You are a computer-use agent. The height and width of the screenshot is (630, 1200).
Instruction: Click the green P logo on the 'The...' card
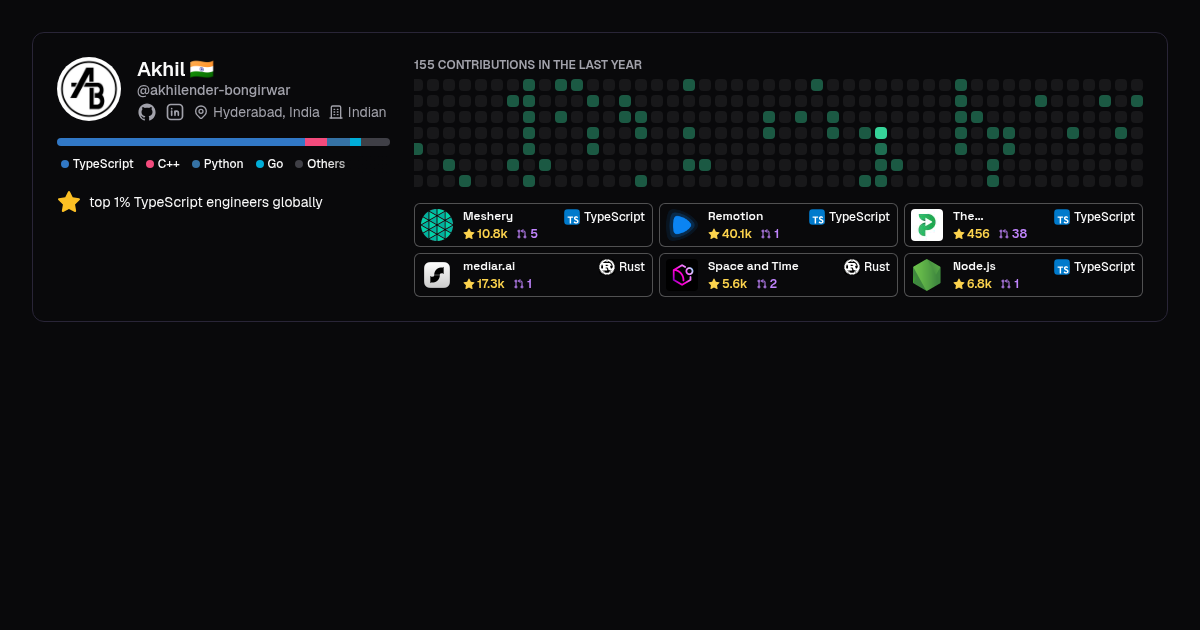tap(927, 225)
